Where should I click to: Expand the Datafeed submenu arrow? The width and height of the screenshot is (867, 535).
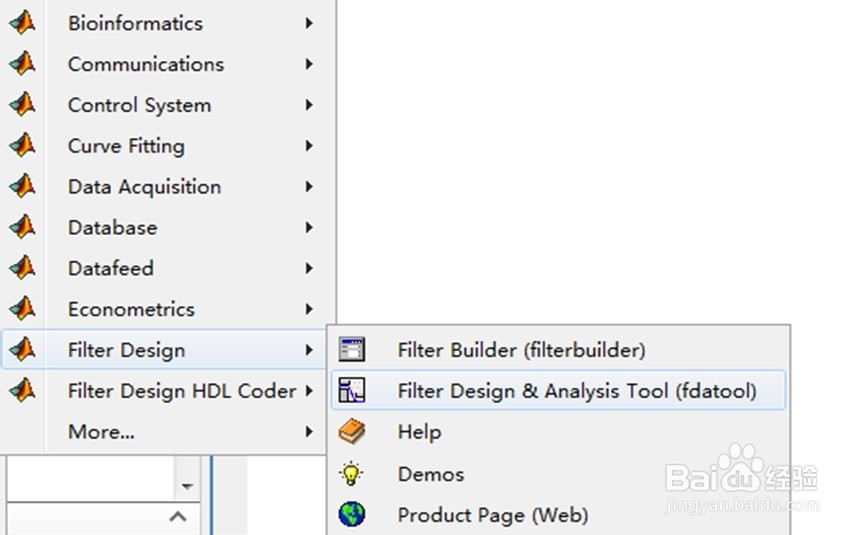(309, 268)
